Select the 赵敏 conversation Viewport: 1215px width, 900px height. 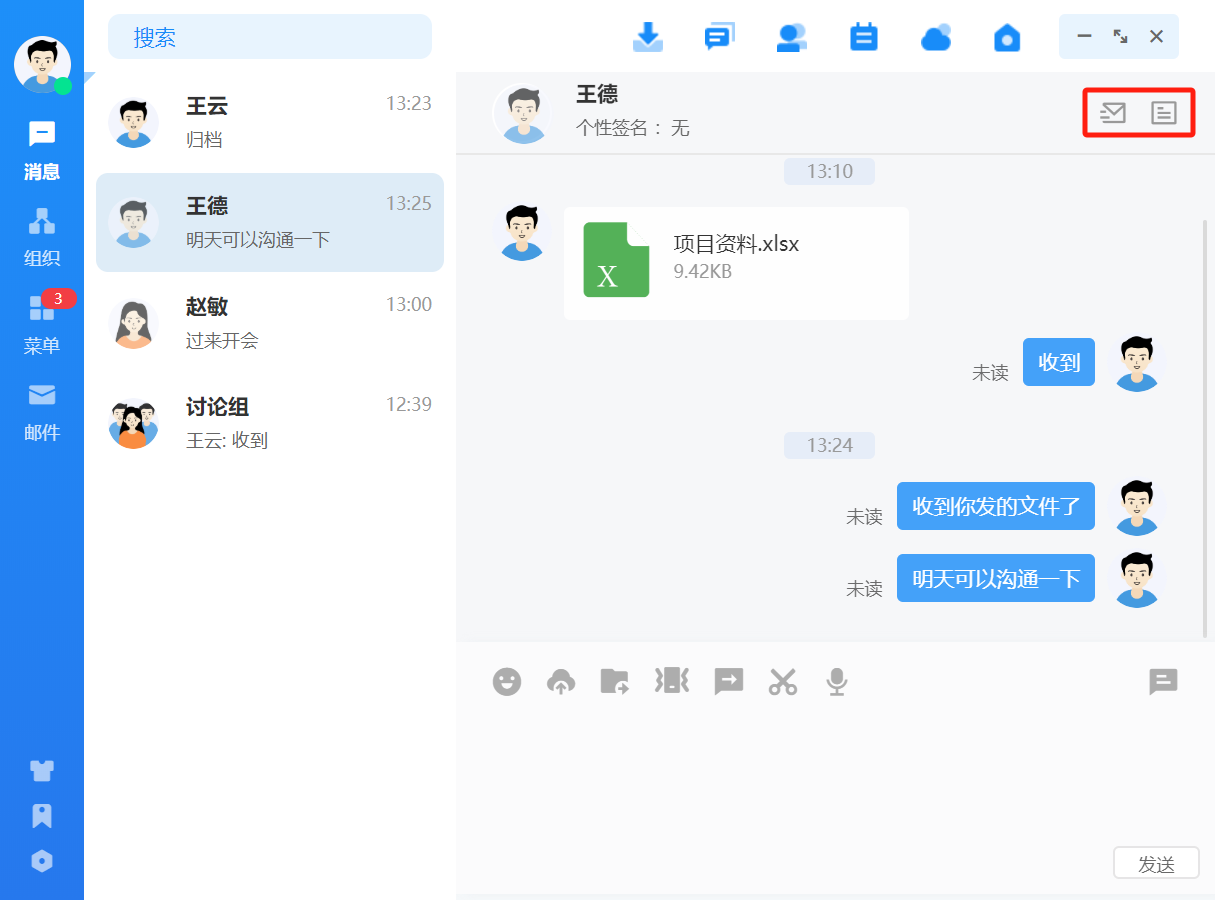pos(270,323)
